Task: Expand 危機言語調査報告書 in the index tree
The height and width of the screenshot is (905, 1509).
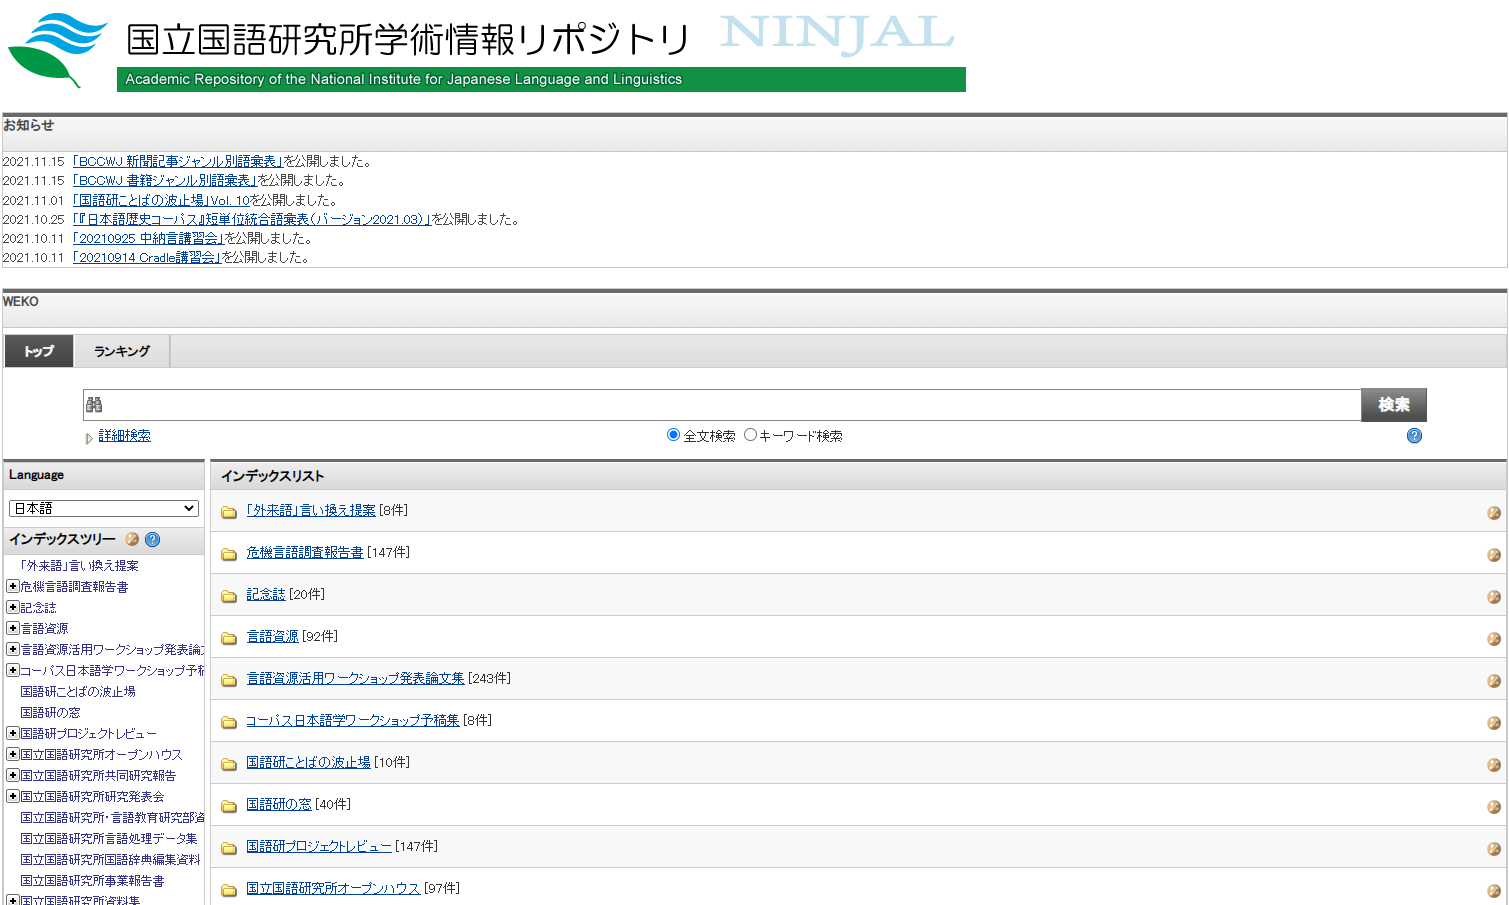Action: pyautogui.click(x=13, y=587)
